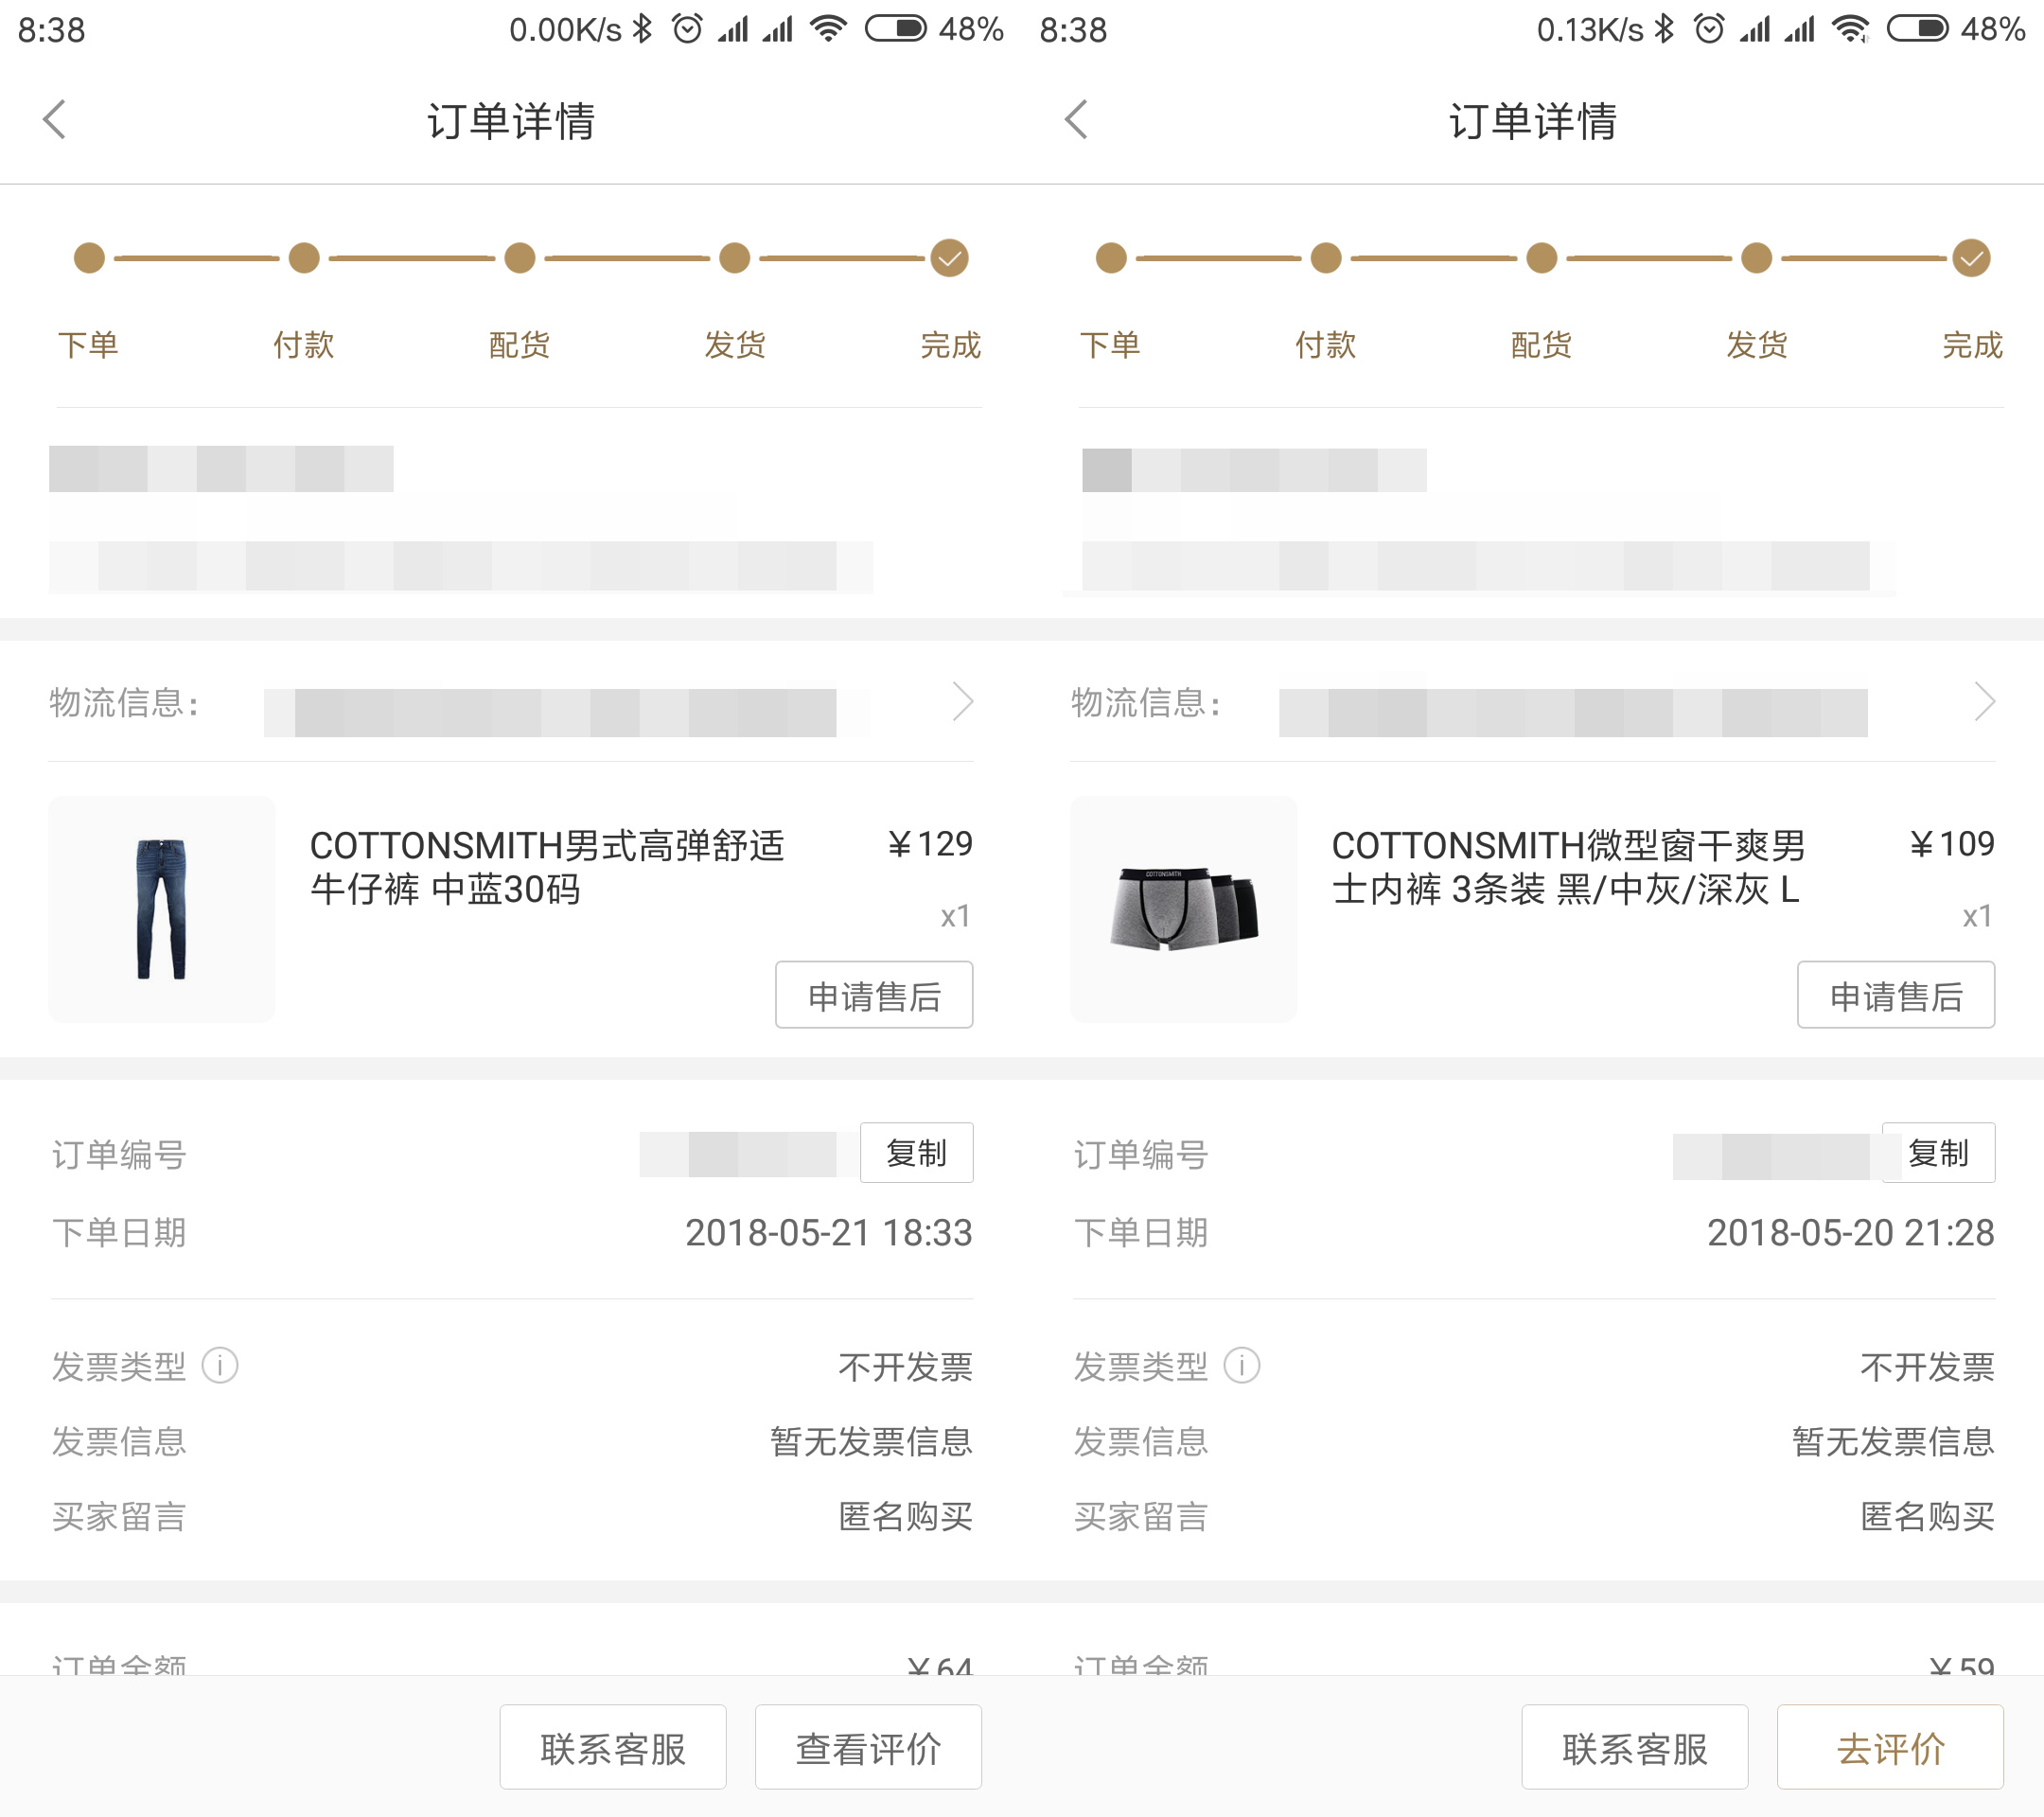The width and height of the screenshot is (2044, 1817).
Task: Tap the 完成 checkmark step on the left progress bar
Action: coord(950,258)
